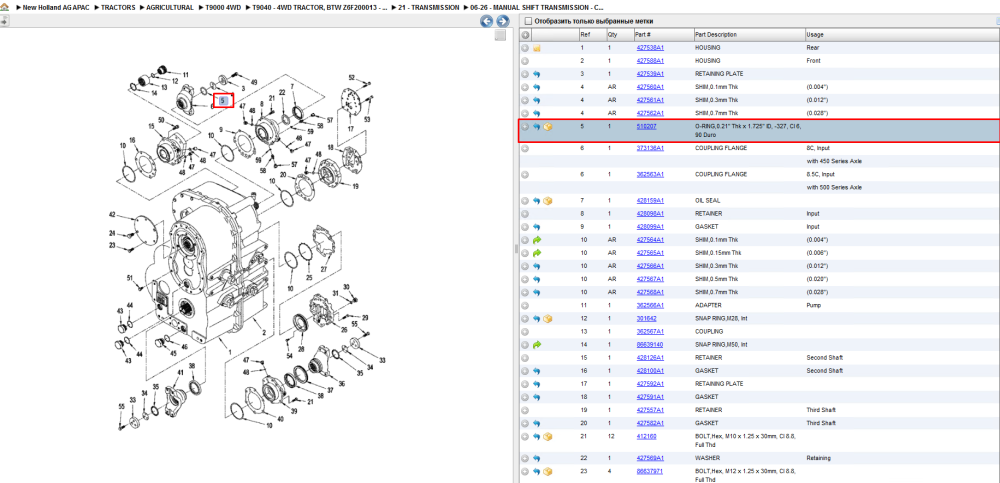Click blue arrow icon in GASKET 428100A1 row

(536, 371)
